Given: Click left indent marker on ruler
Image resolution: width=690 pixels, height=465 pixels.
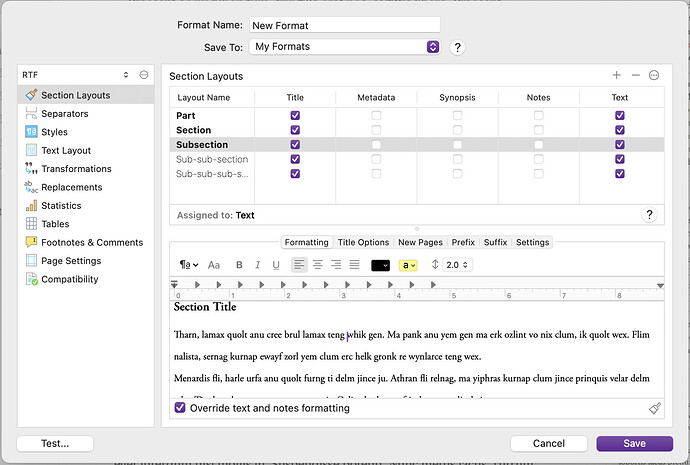Looking at the screenshot, I should (175, 285).
